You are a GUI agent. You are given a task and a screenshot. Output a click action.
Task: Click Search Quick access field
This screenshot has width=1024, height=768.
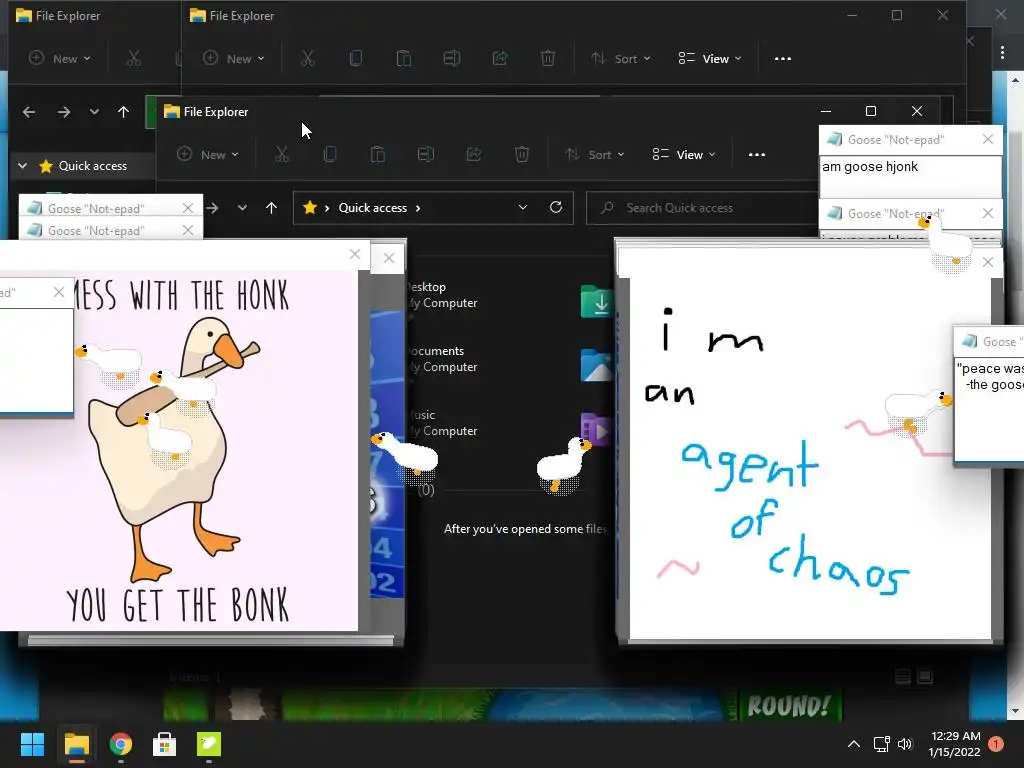[702, 208]
